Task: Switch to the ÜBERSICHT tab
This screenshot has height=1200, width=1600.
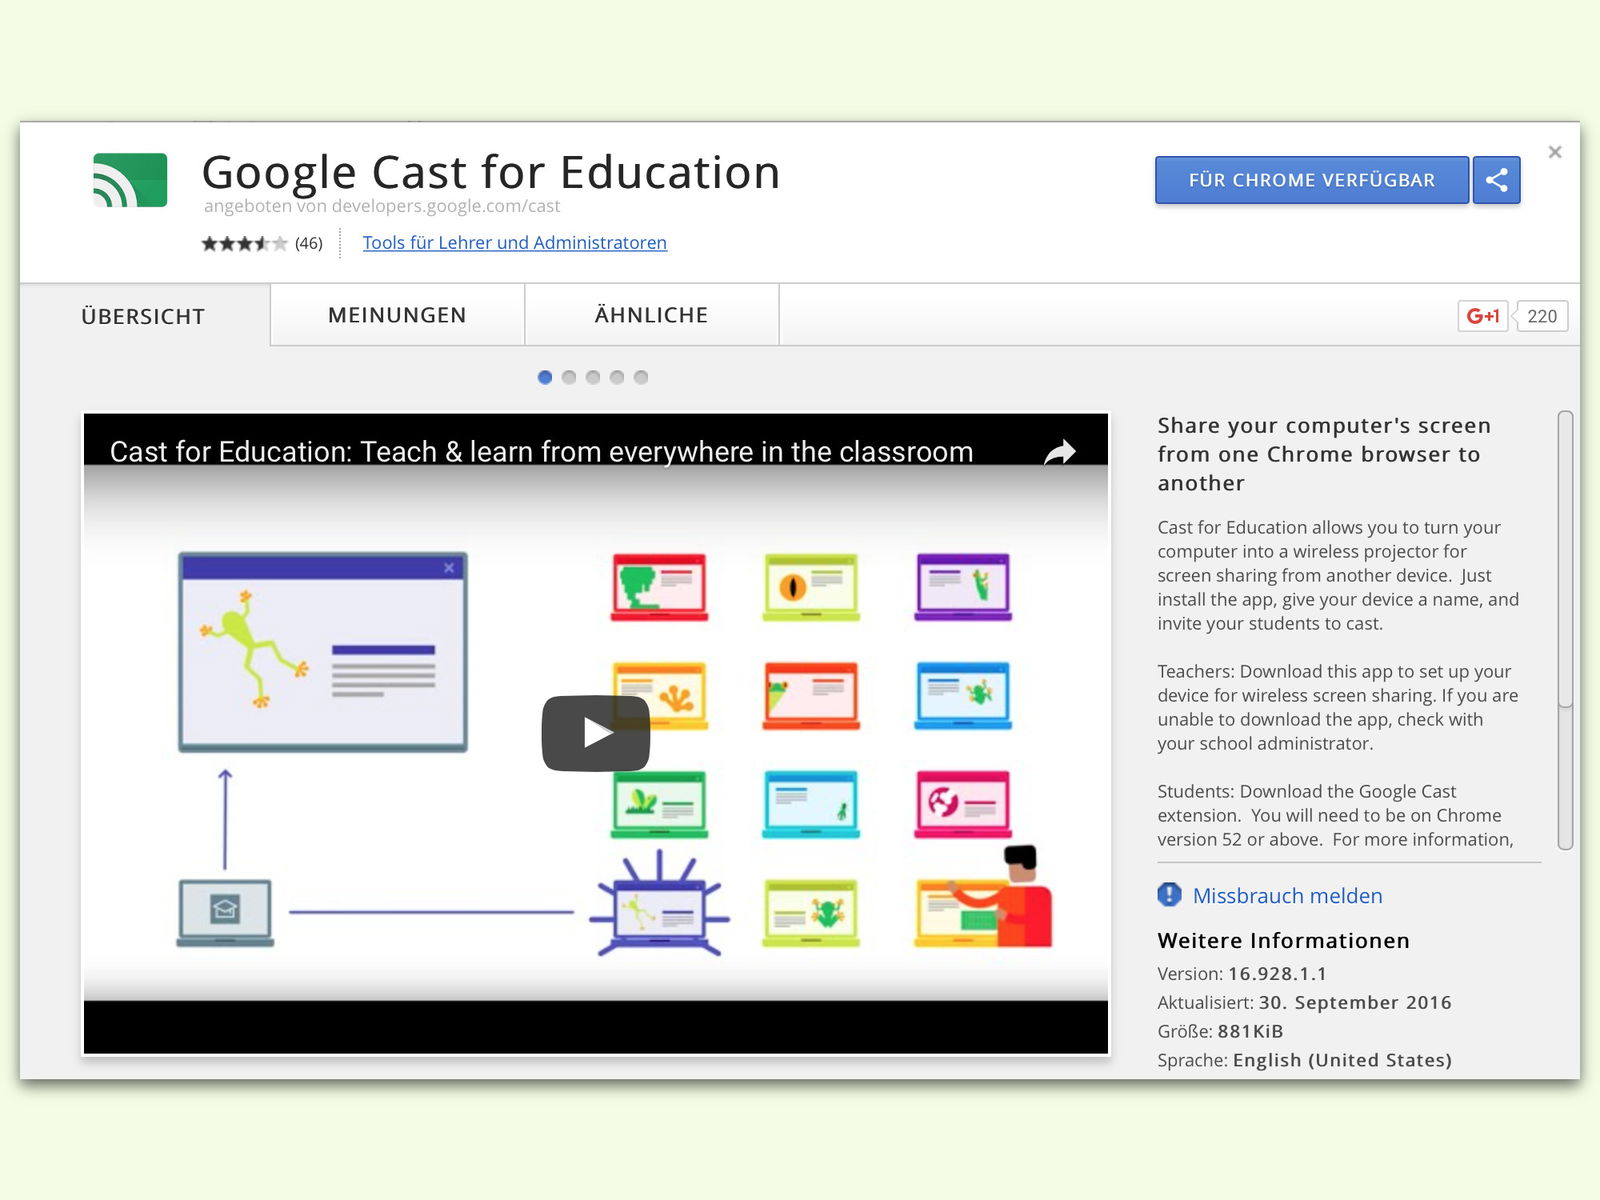Action: tap(144, 316)
